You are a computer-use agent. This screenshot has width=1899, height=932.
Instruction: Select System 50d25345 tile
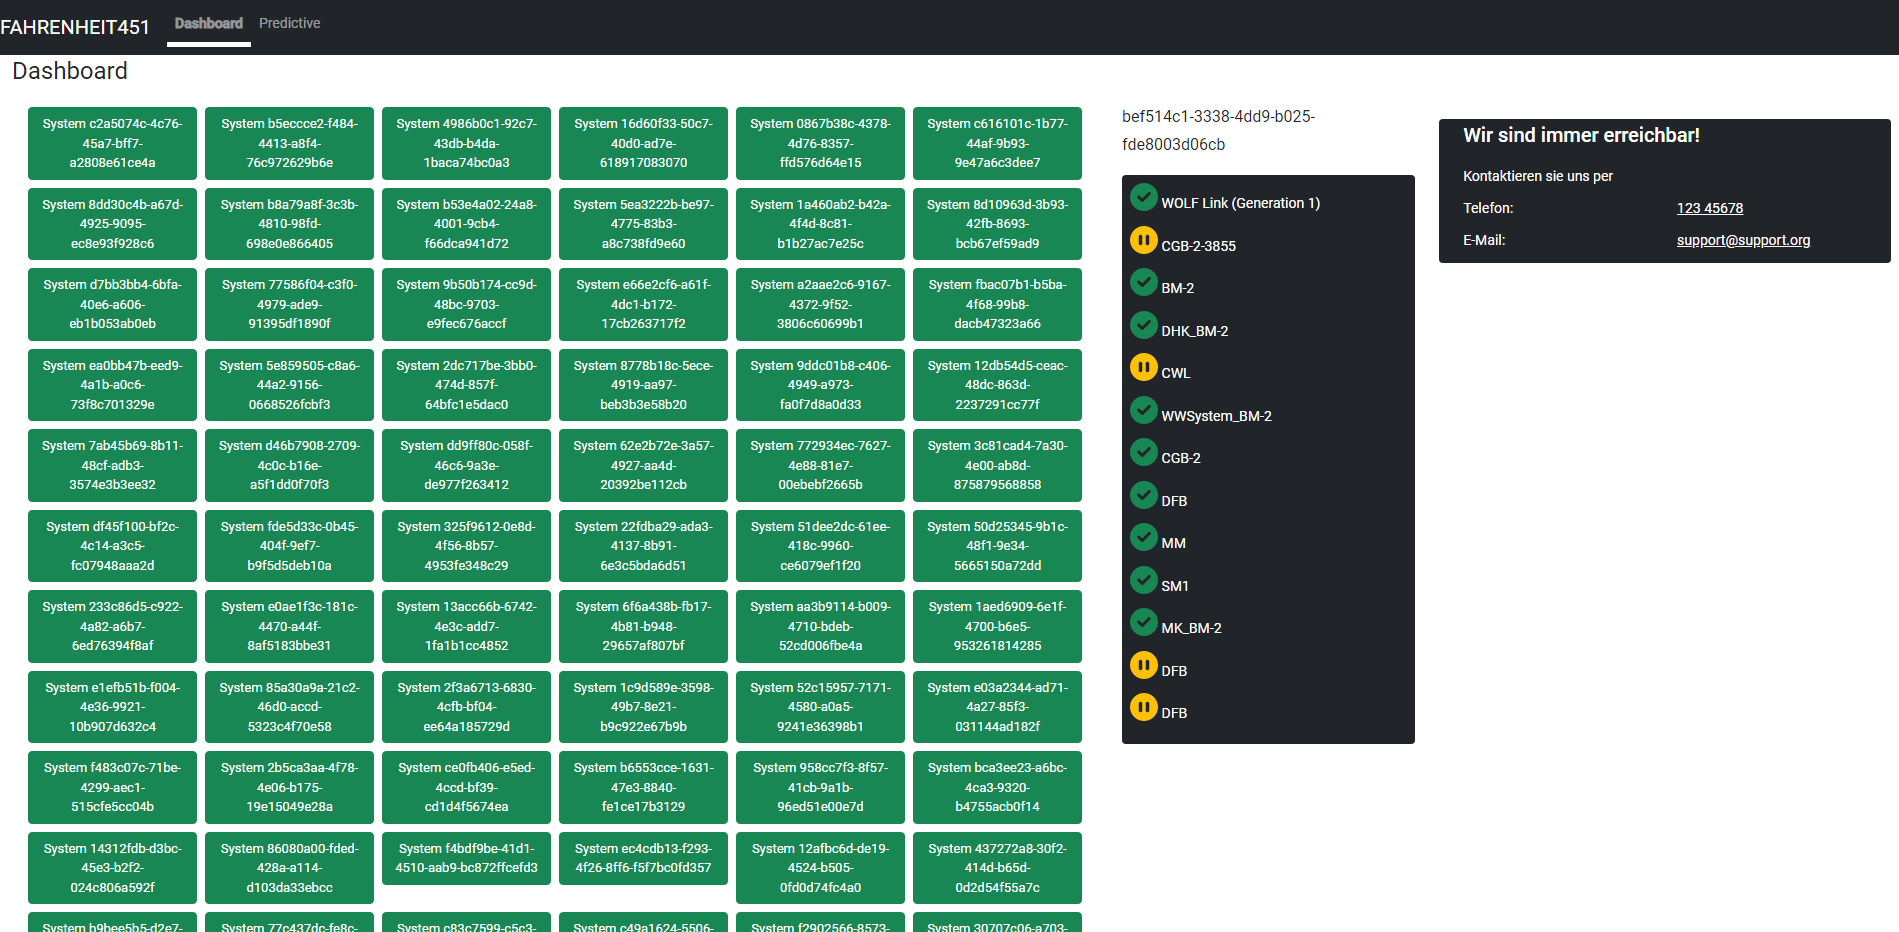(997, 546)
